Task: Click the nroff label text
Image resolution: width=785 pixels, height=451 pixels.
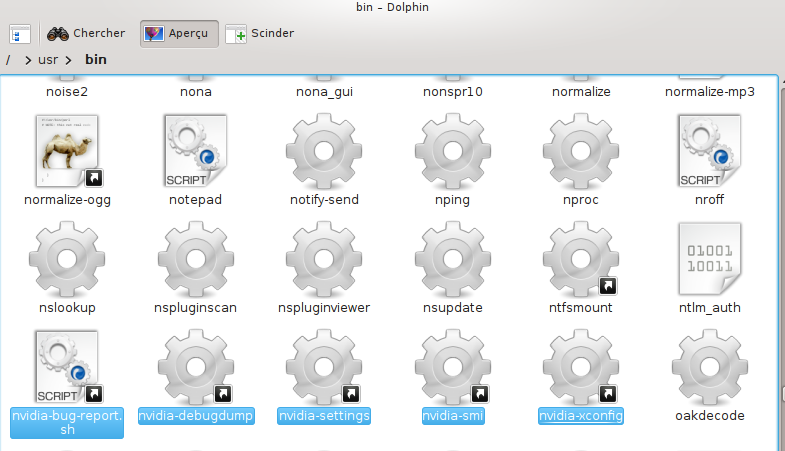Action: click(x=709, y=200)
